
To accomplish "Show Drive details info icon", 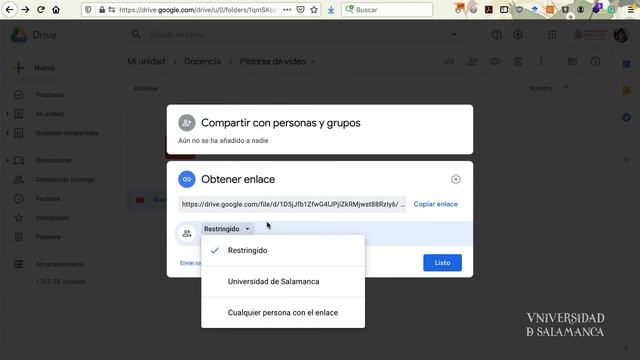I will (x=596, y=62).
